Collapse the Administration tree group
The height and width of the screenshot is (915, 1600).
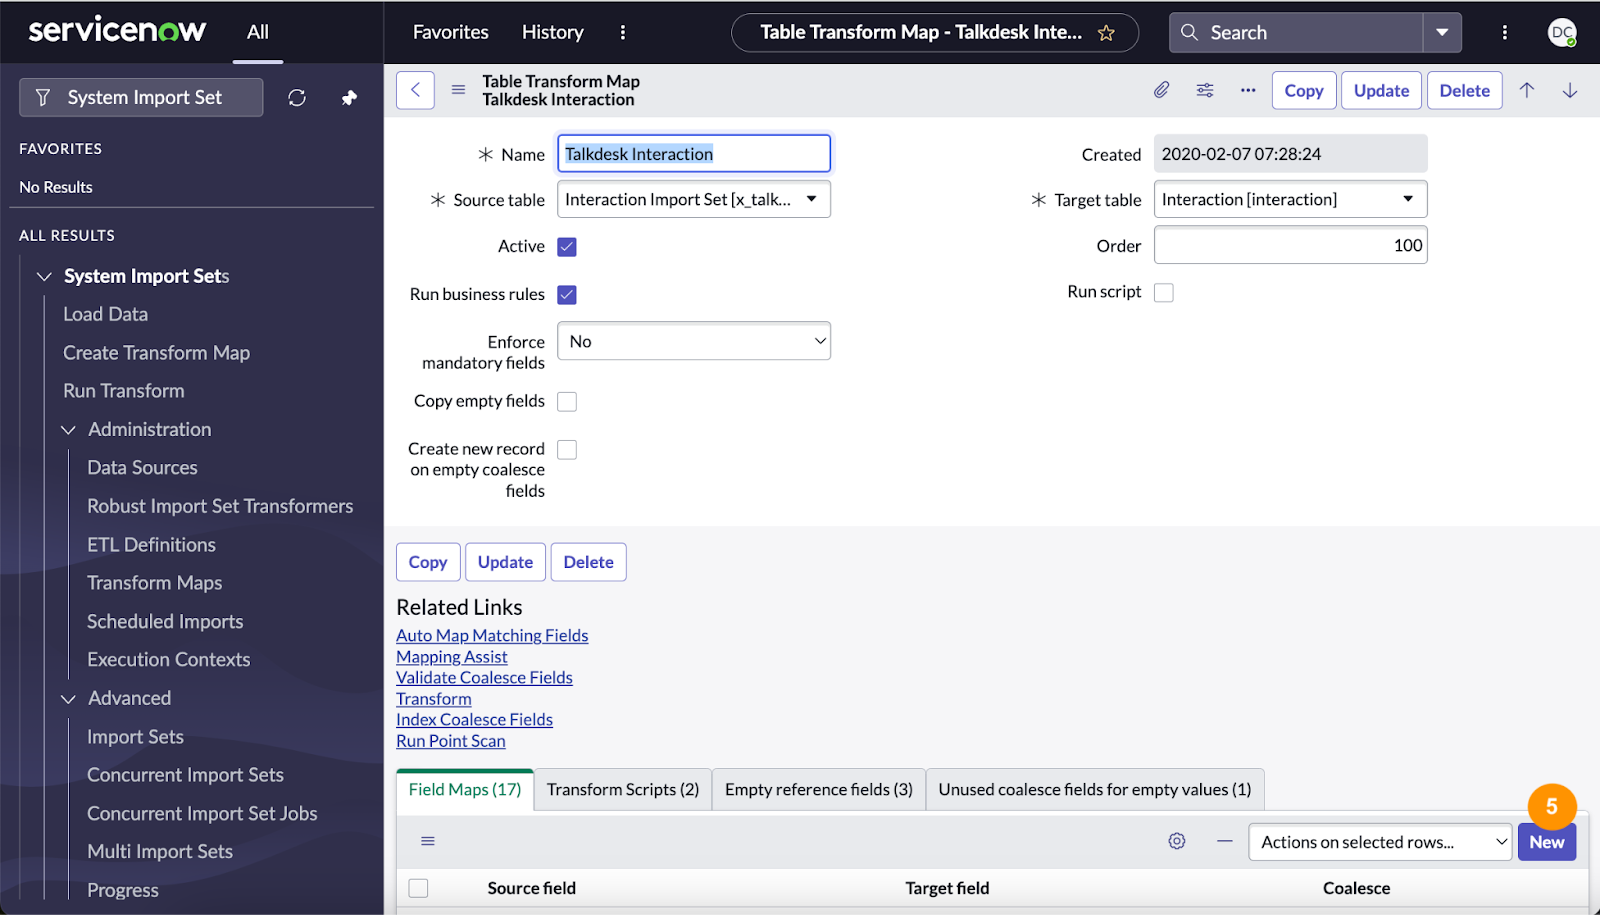click(x=68, y=430)
